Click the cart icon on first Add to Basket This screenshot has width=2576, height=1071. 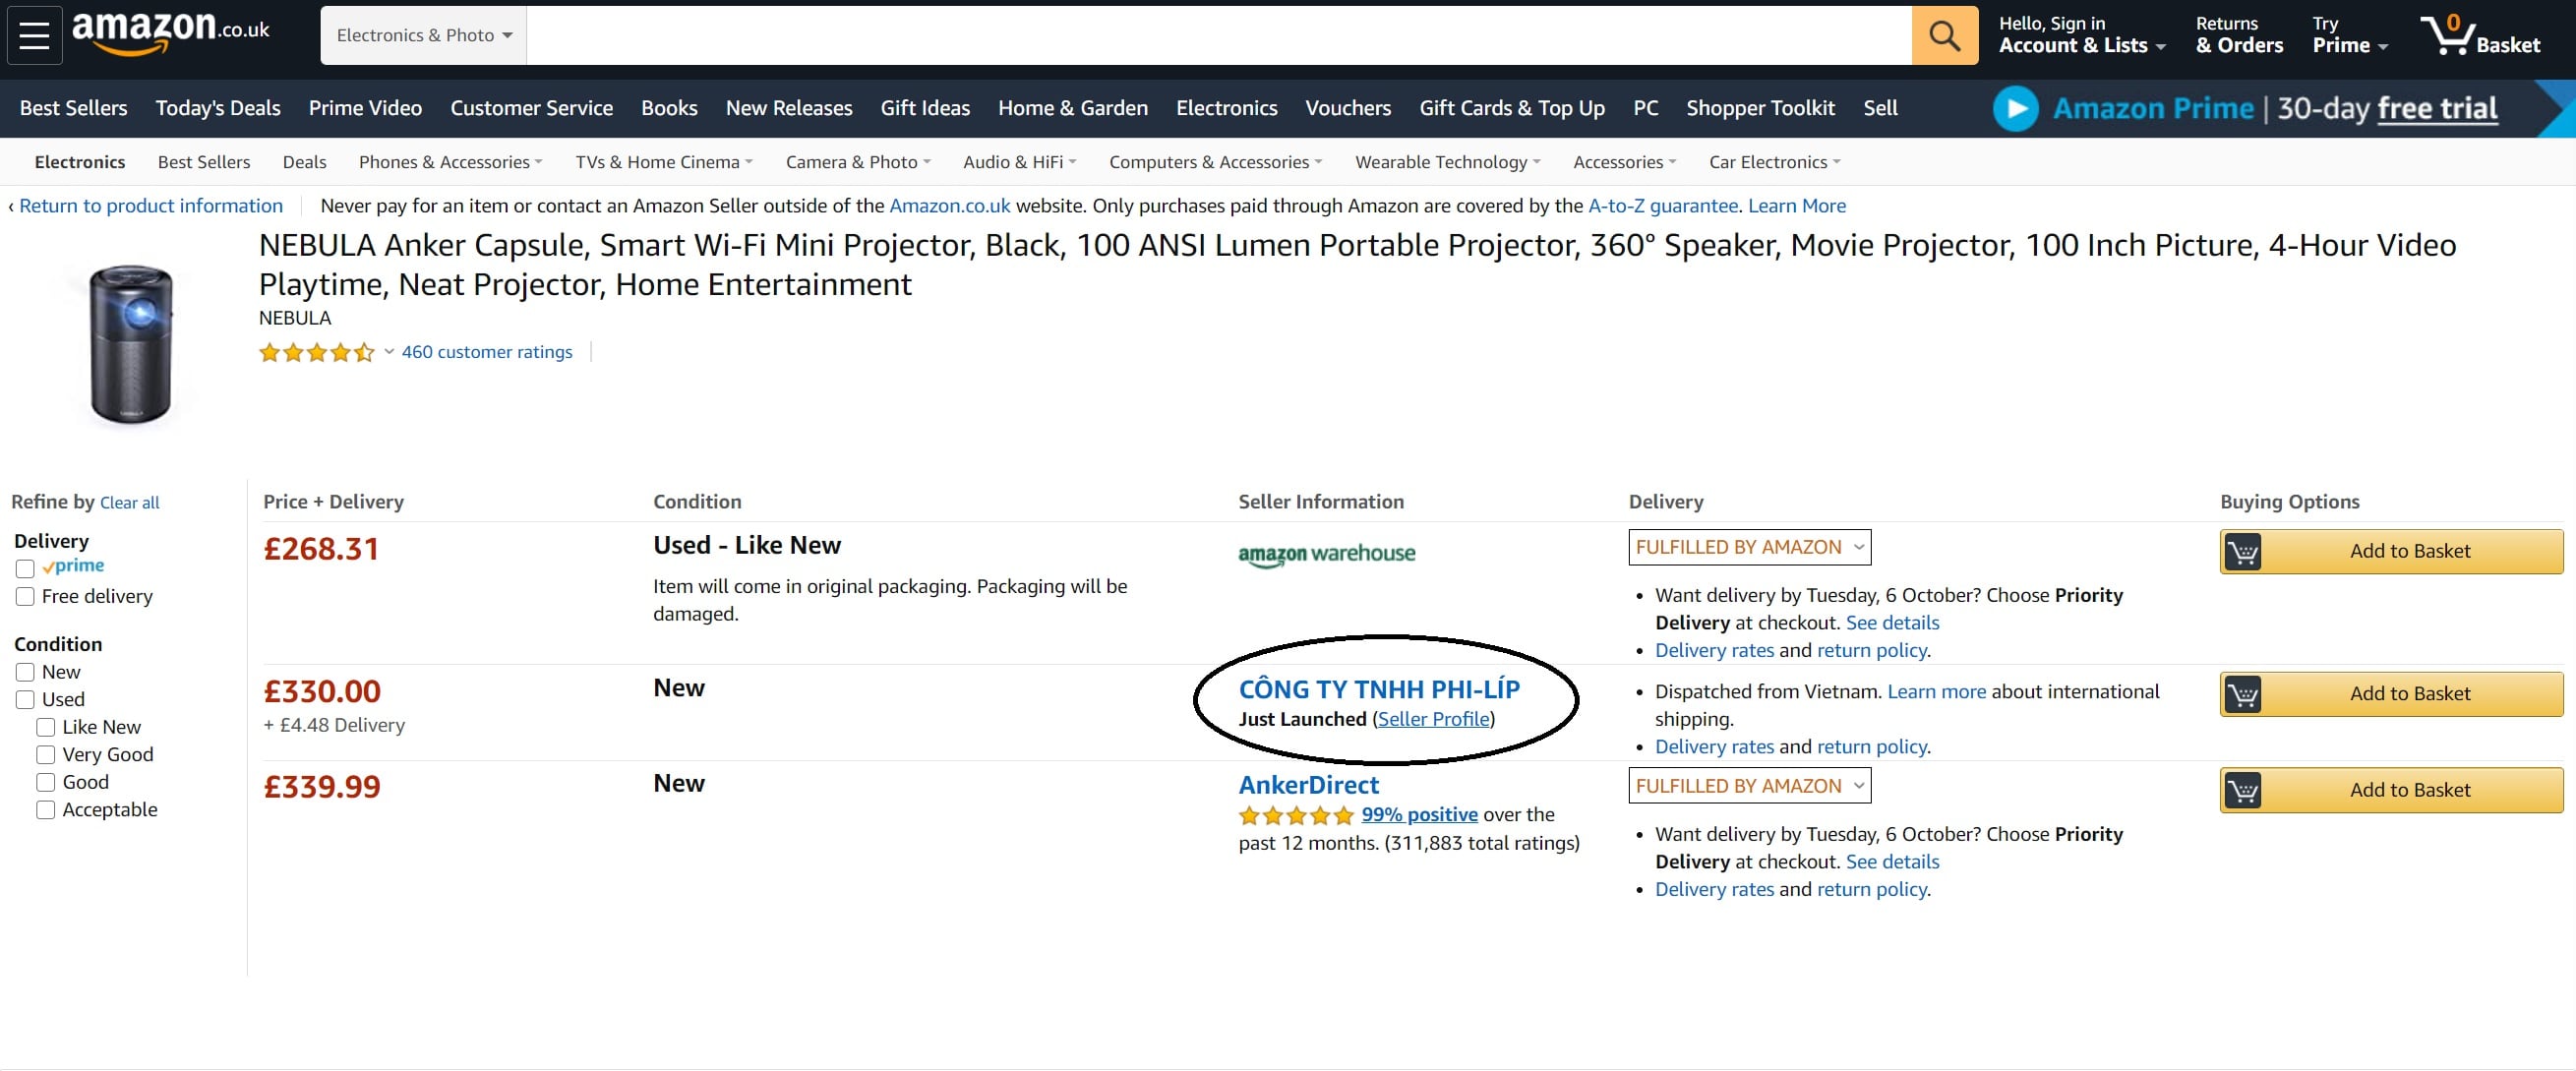point(2246,550)
